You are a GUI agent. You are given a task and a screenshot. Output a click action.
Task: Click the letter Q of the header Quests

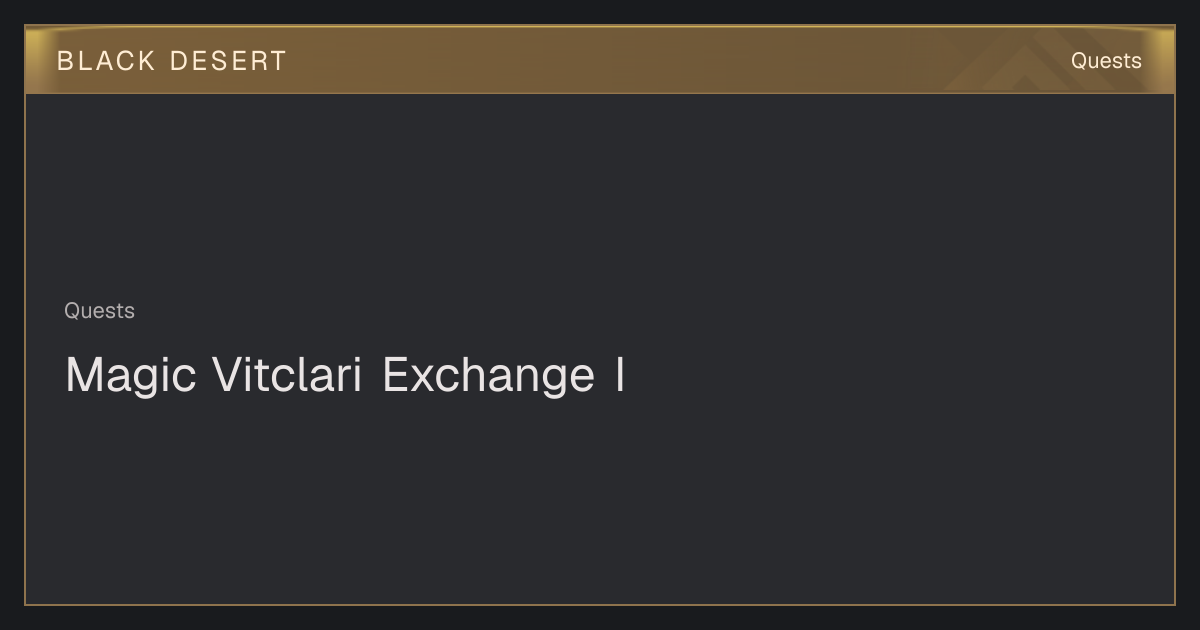(1080, 61)
